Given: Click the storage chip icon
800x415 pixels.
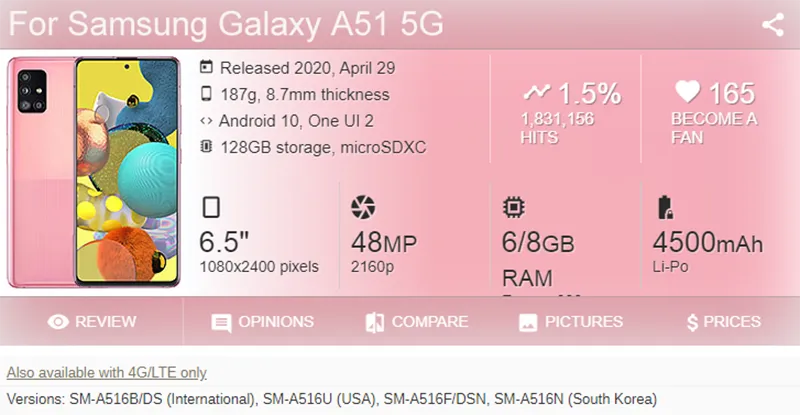Looking at the screenshot, I should pyautogui.click(x=207, y=148).
